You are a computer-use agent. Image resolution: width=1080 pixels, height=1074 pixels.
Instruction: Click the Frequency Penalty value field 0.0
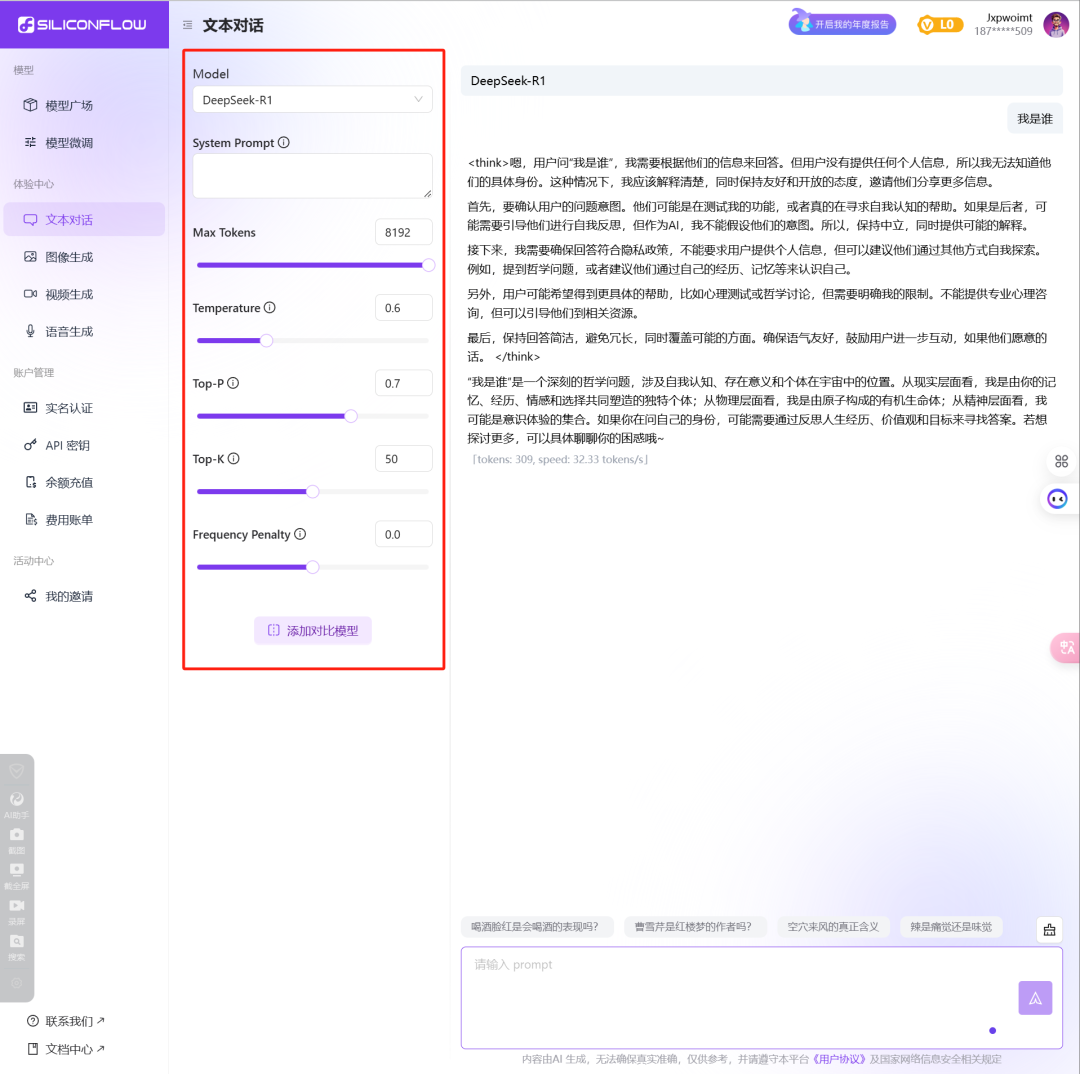tap(404, 534)
